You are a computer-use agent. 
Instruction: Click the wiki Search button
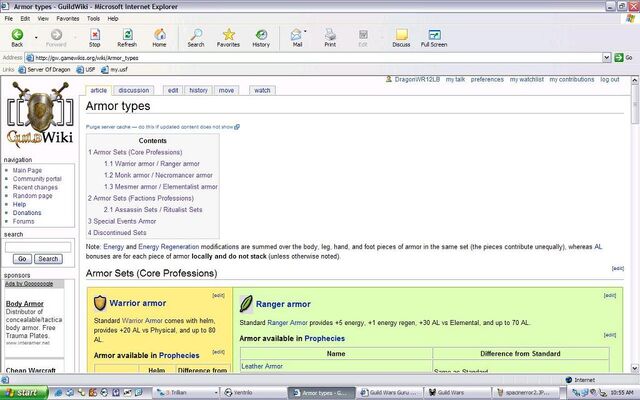[48, 259]
